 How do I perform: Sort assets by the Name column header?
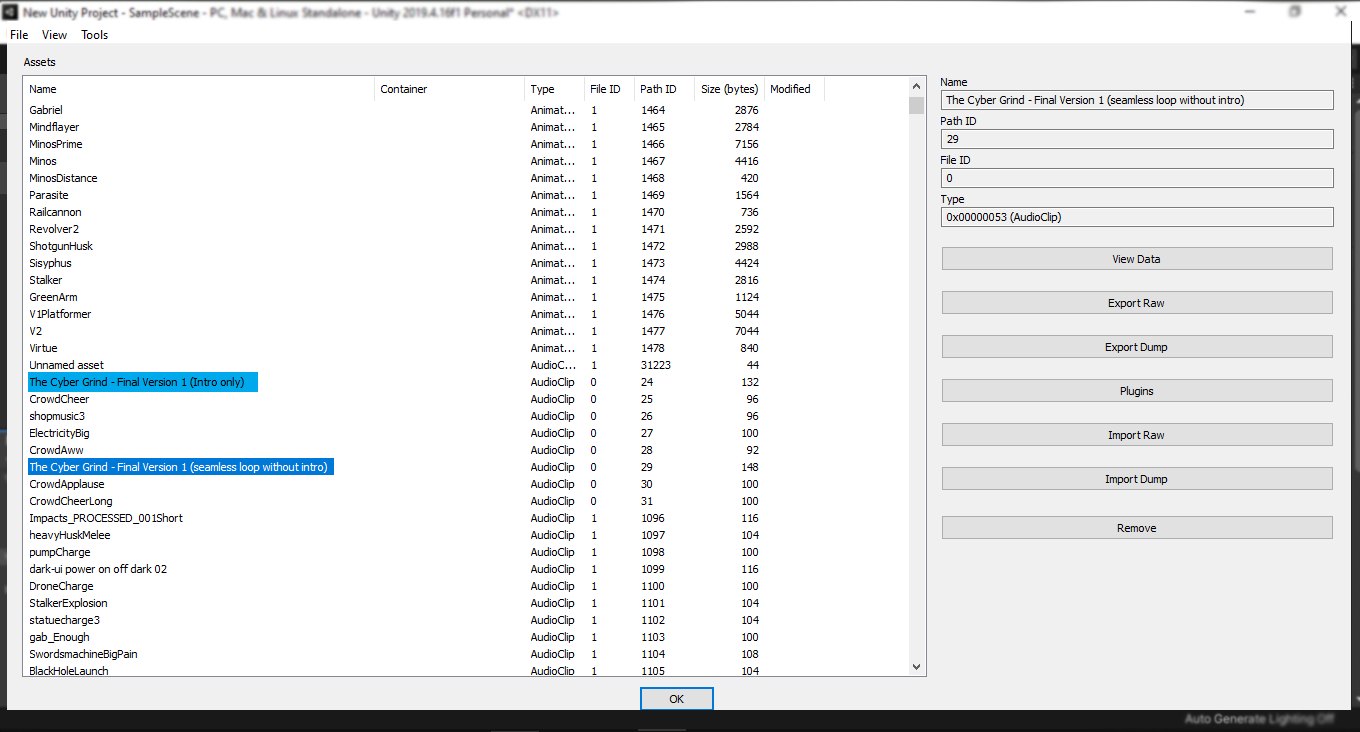(x=199, y=89)
